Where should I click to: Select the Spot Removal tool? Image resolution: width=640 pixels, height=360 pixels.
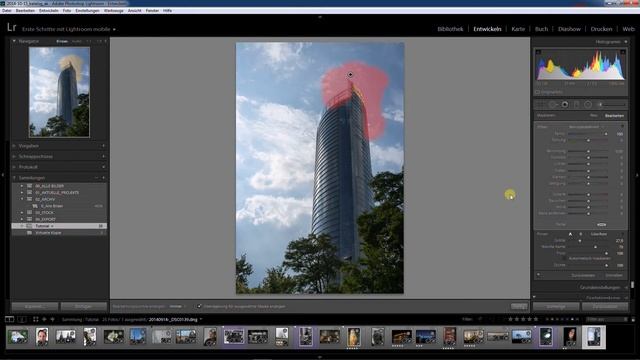pyautogui.click(x=553, y=105)
